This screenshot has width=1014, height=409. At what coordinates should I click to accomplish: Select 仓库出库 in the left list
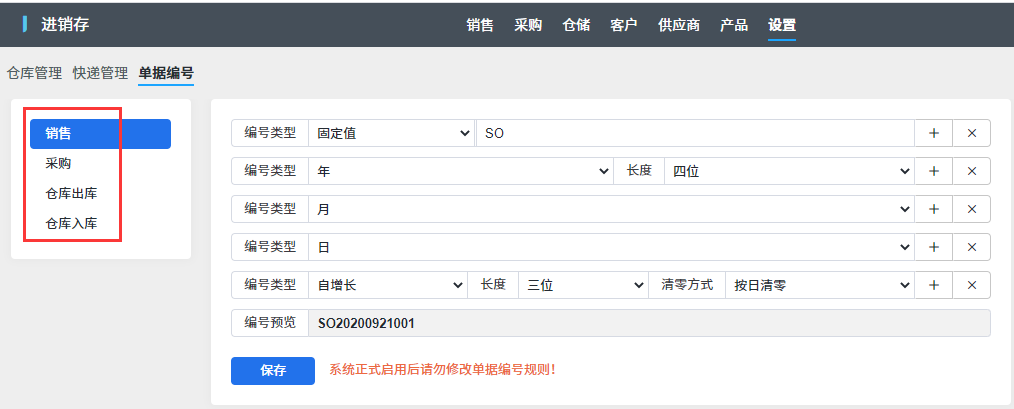pos(71,193)
